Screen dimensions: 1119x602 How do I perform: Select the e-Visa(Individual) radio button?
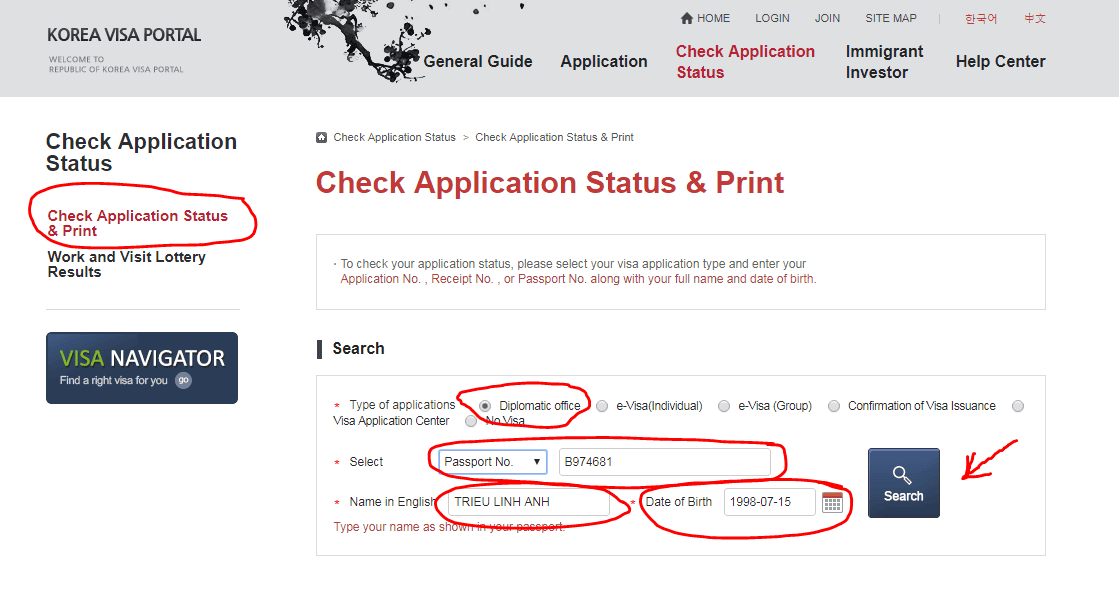[x=602, y=406]
